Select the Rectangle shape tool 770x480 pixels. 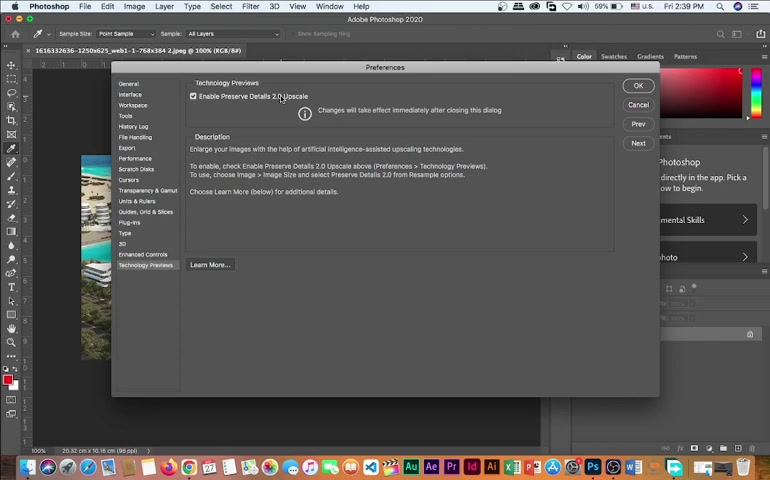pyautogui.click(x=11, y=314)
